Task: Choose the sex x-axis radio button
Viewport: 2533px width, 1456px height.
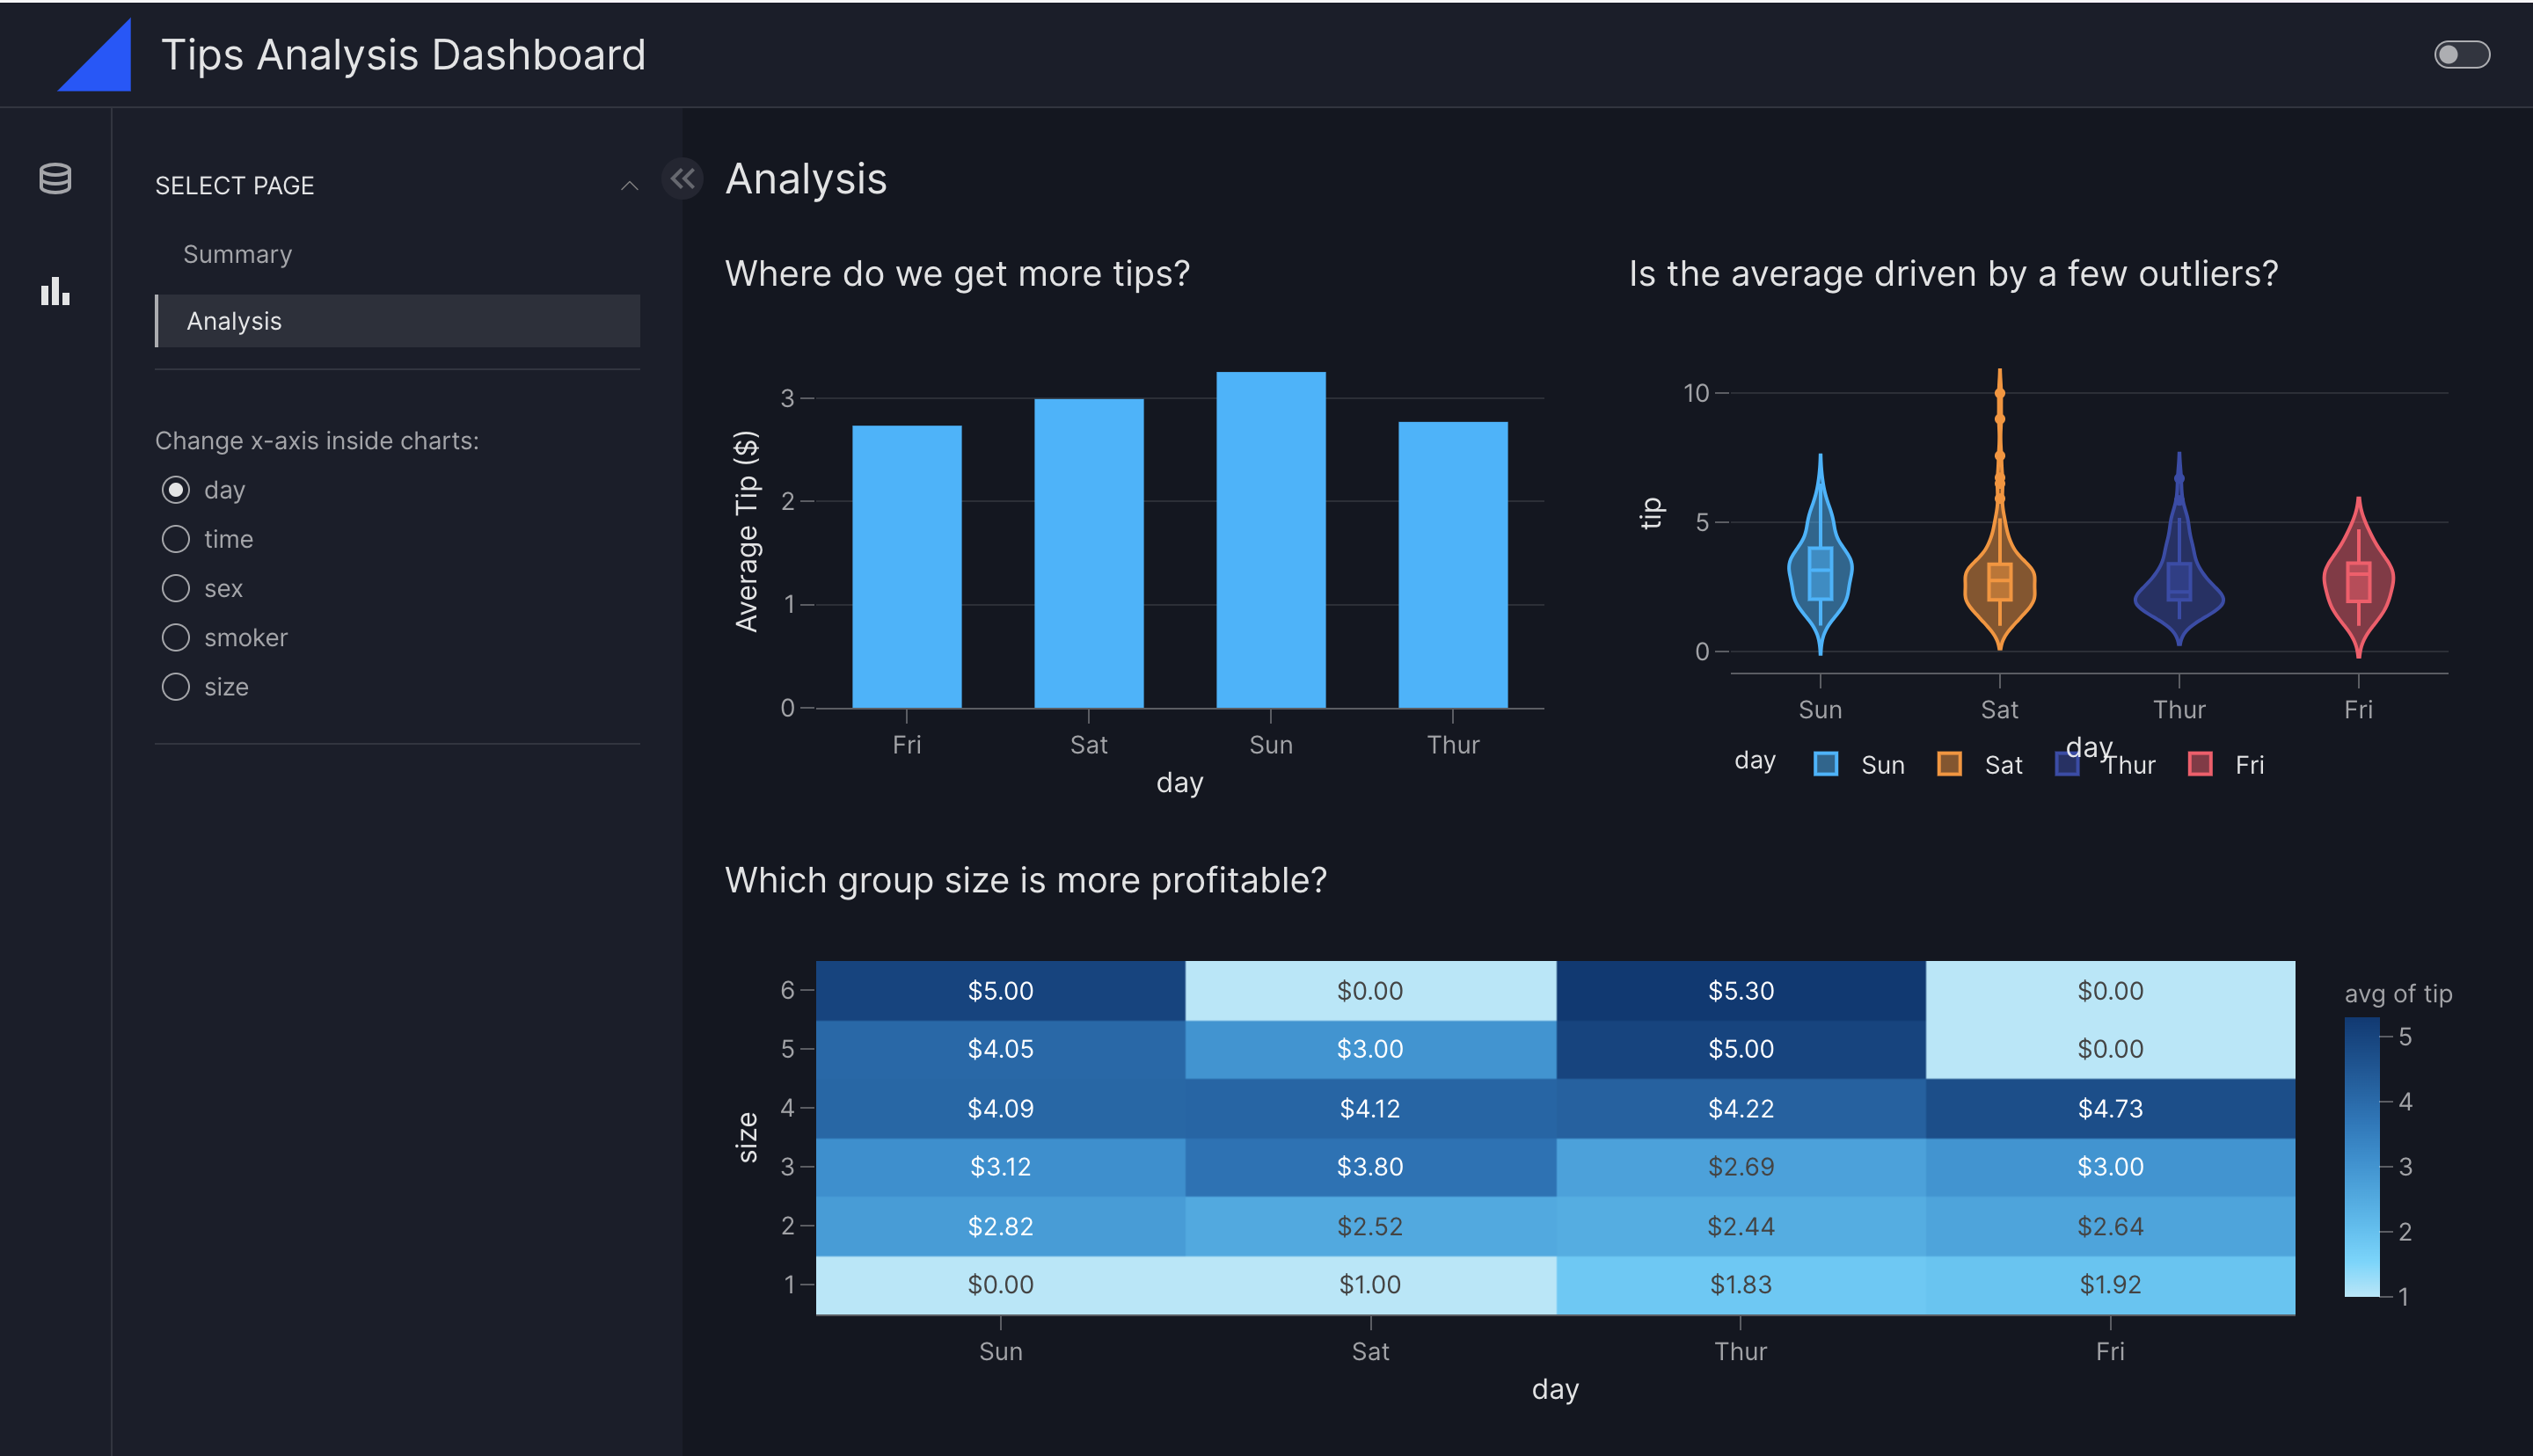Action: tap(176, 589)
